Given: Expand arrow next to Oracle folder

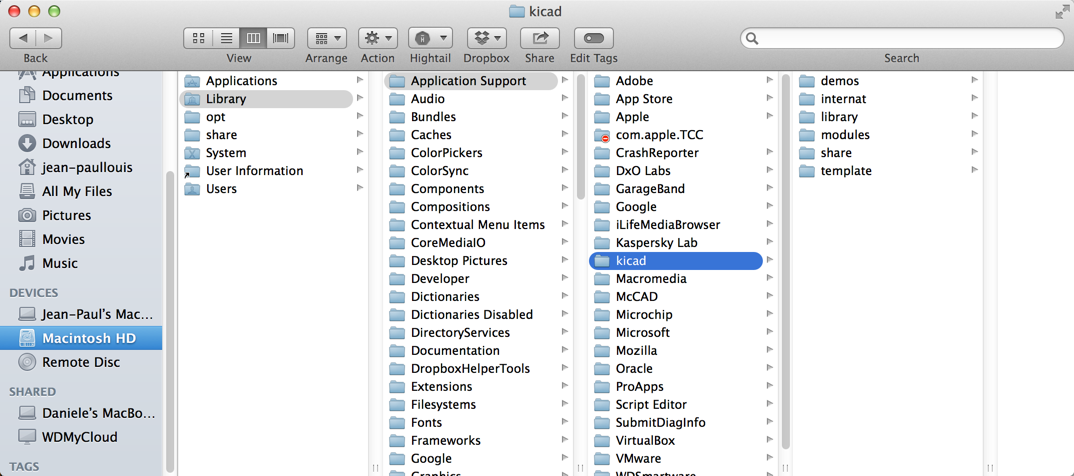Looking at the screenshot, I should (770, 368).
